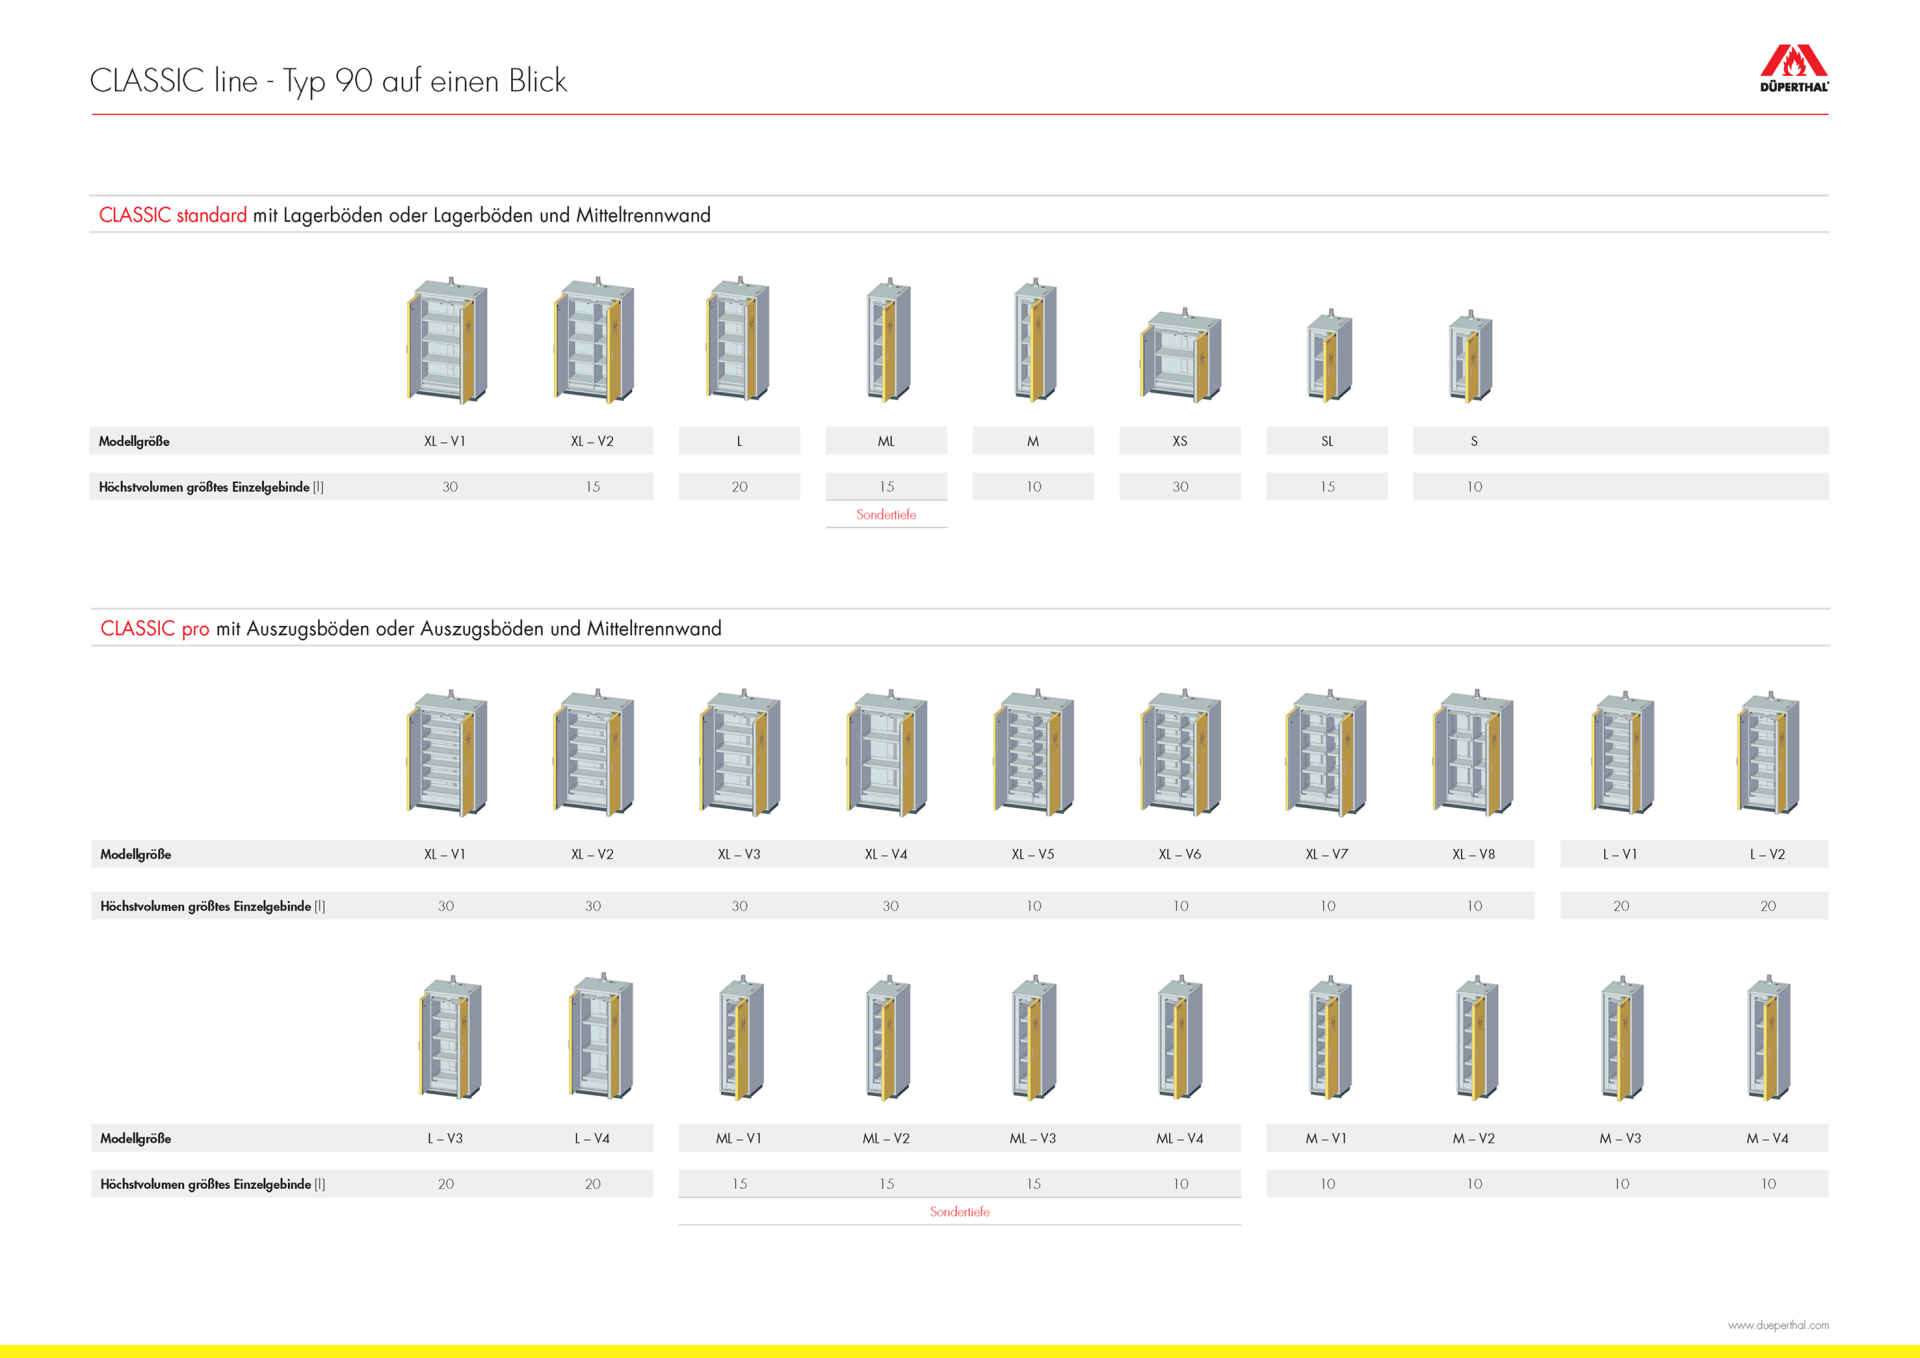Click the XL – V4 cabinet image
Viewport: 1920px width, 1358px height.
click(x=887, y=752)
